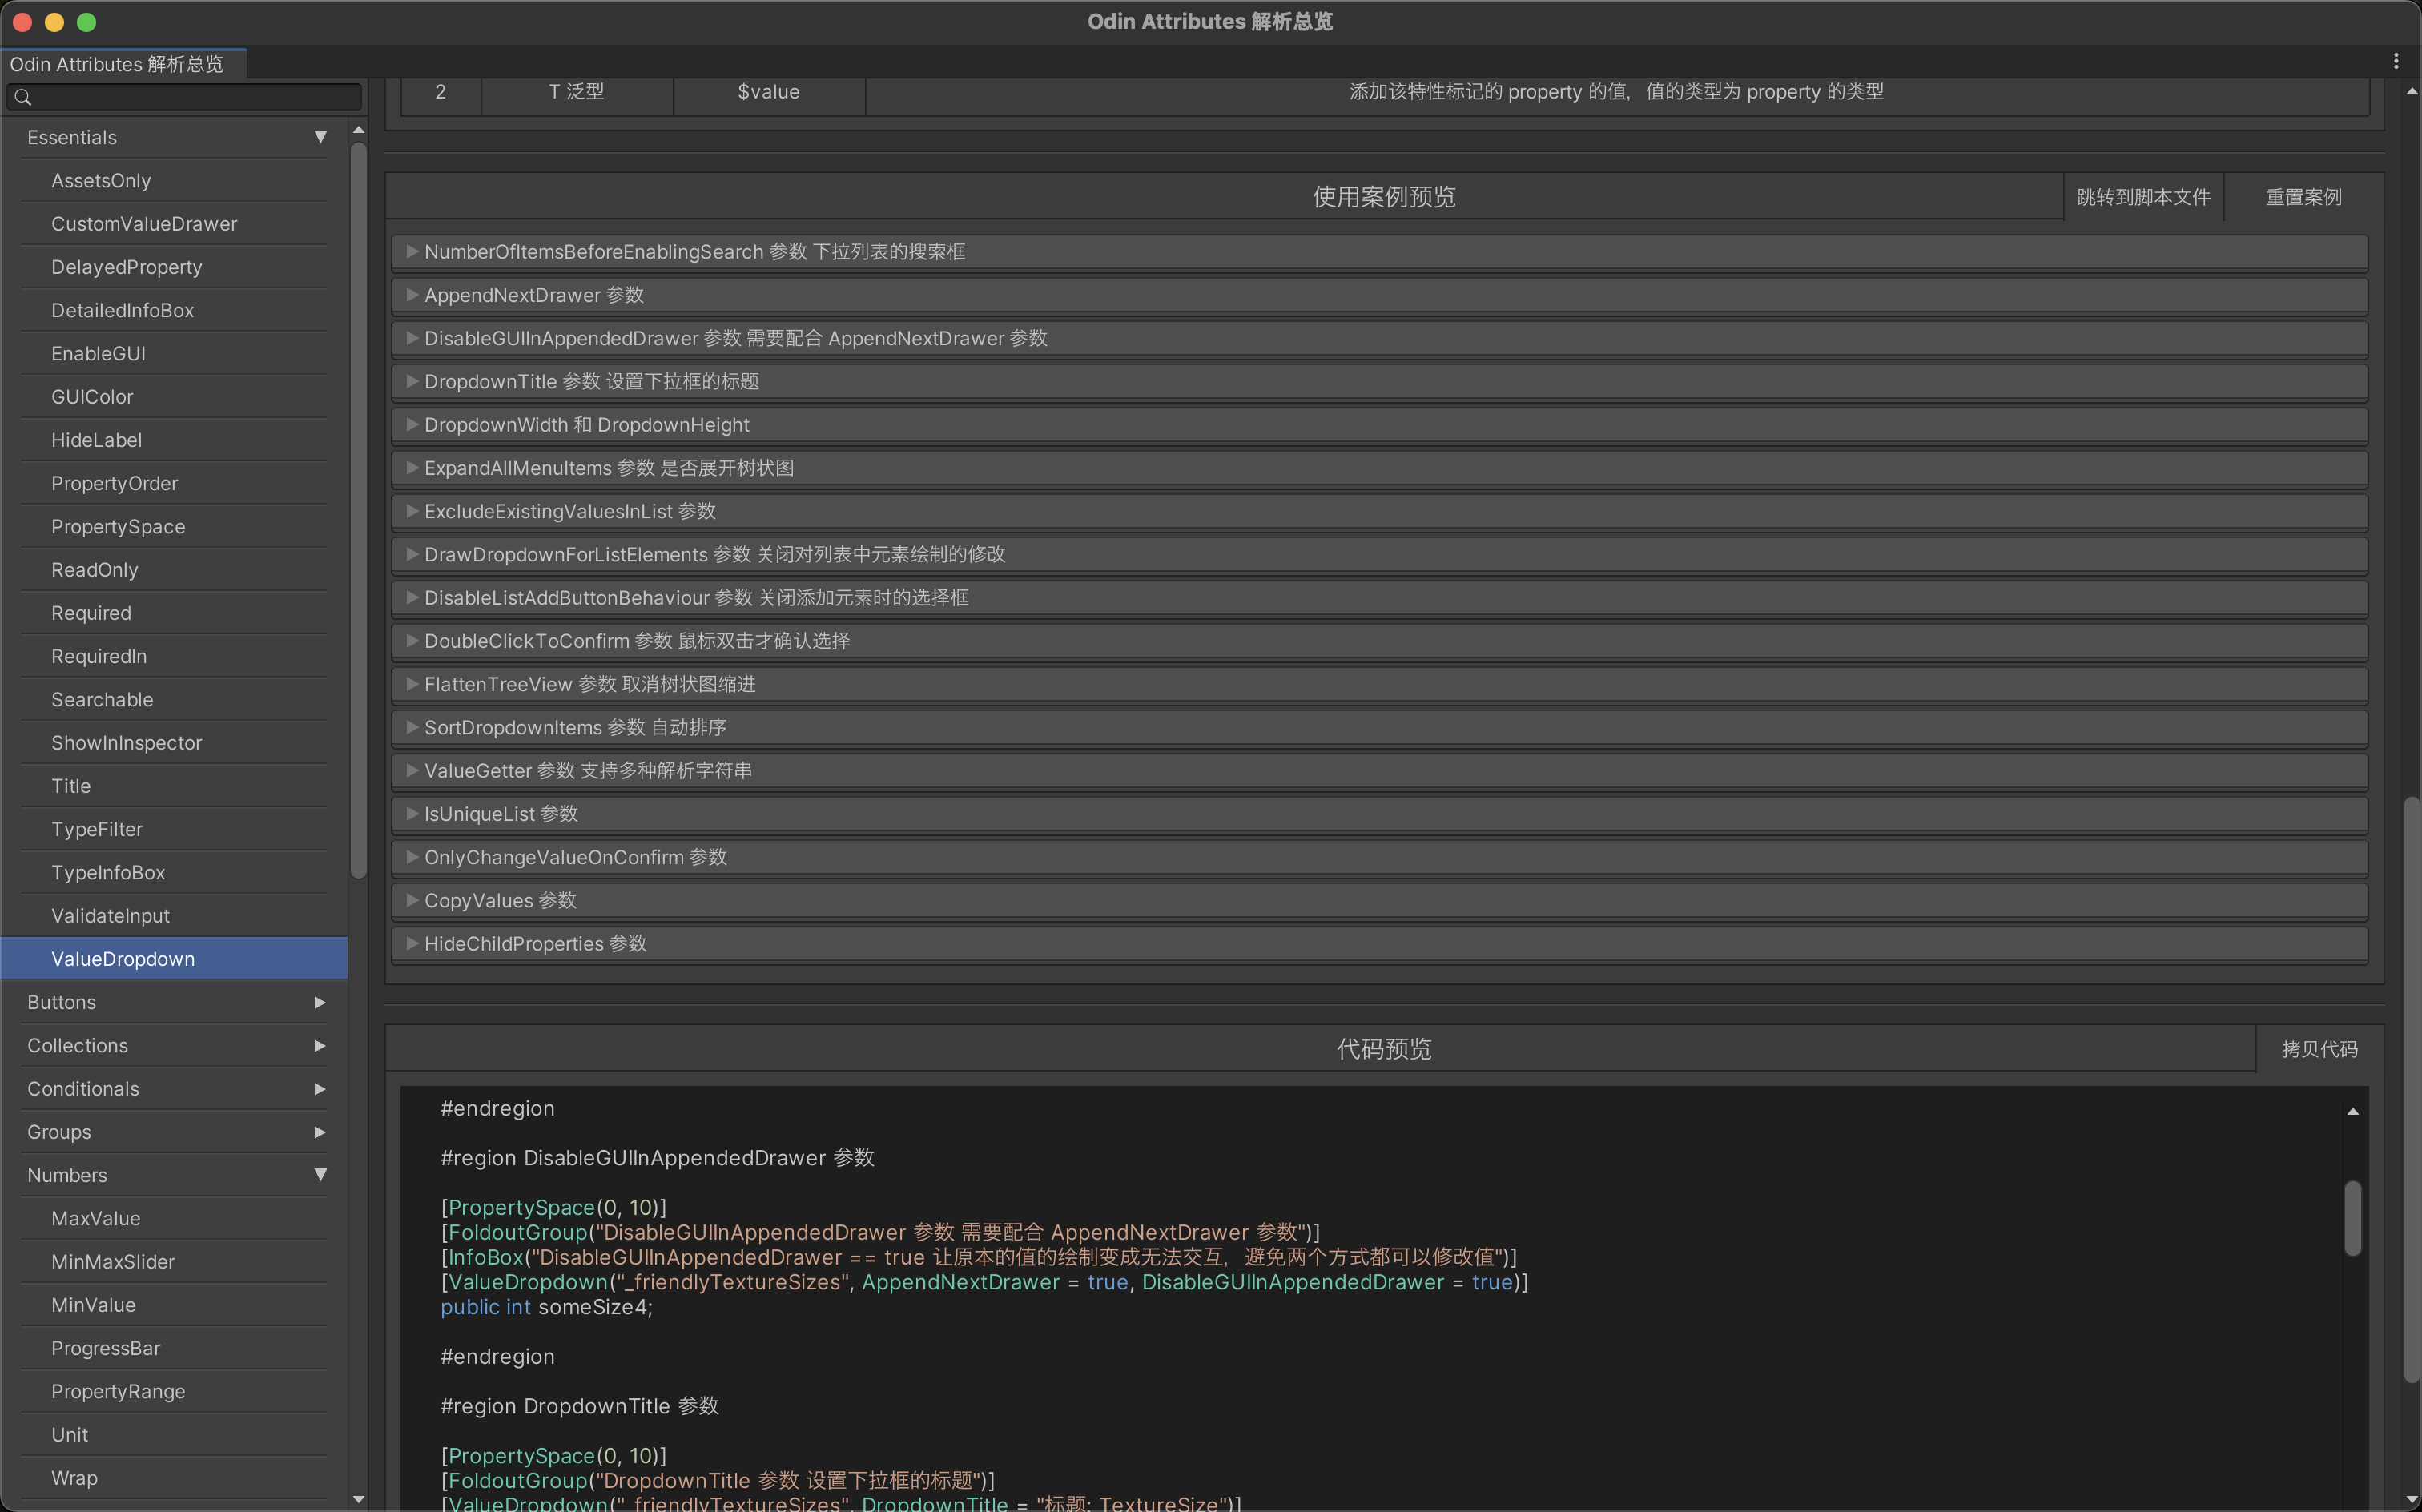Open ShowInInspector entry

(174, 743)
